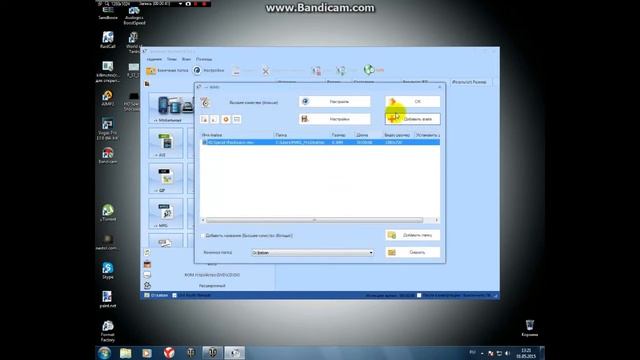Sort by the Имя файла column header
Viewport: 640px width, 360px height.
click(x=237, y=135)
